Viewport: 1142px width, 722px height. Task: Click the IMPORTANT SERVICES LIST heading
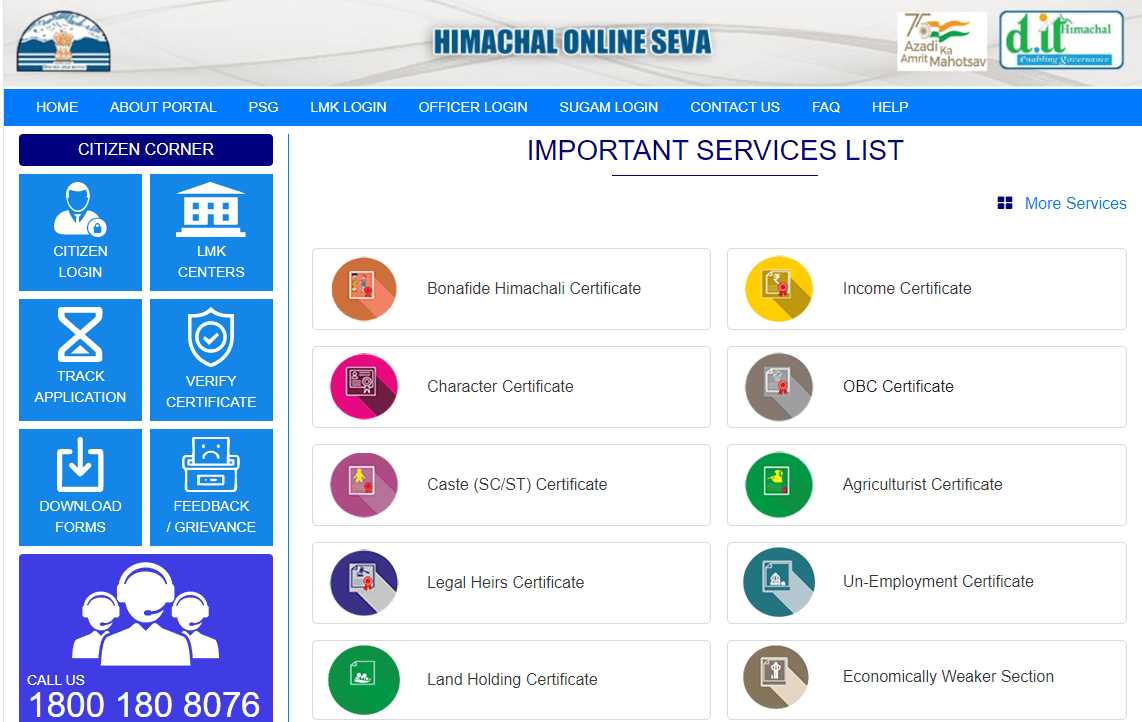(x=715, y=151)
